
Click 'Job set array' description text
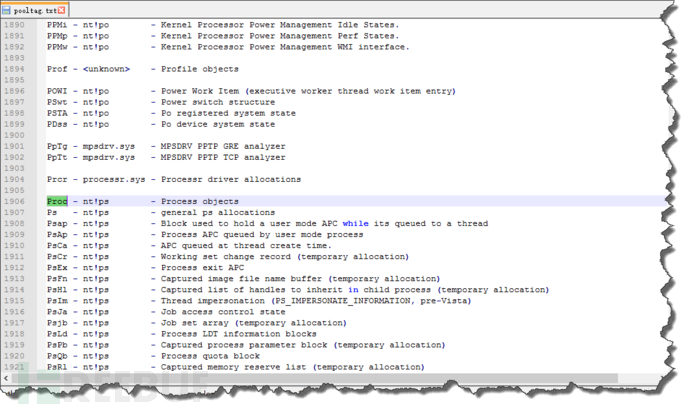coord(195,323)
